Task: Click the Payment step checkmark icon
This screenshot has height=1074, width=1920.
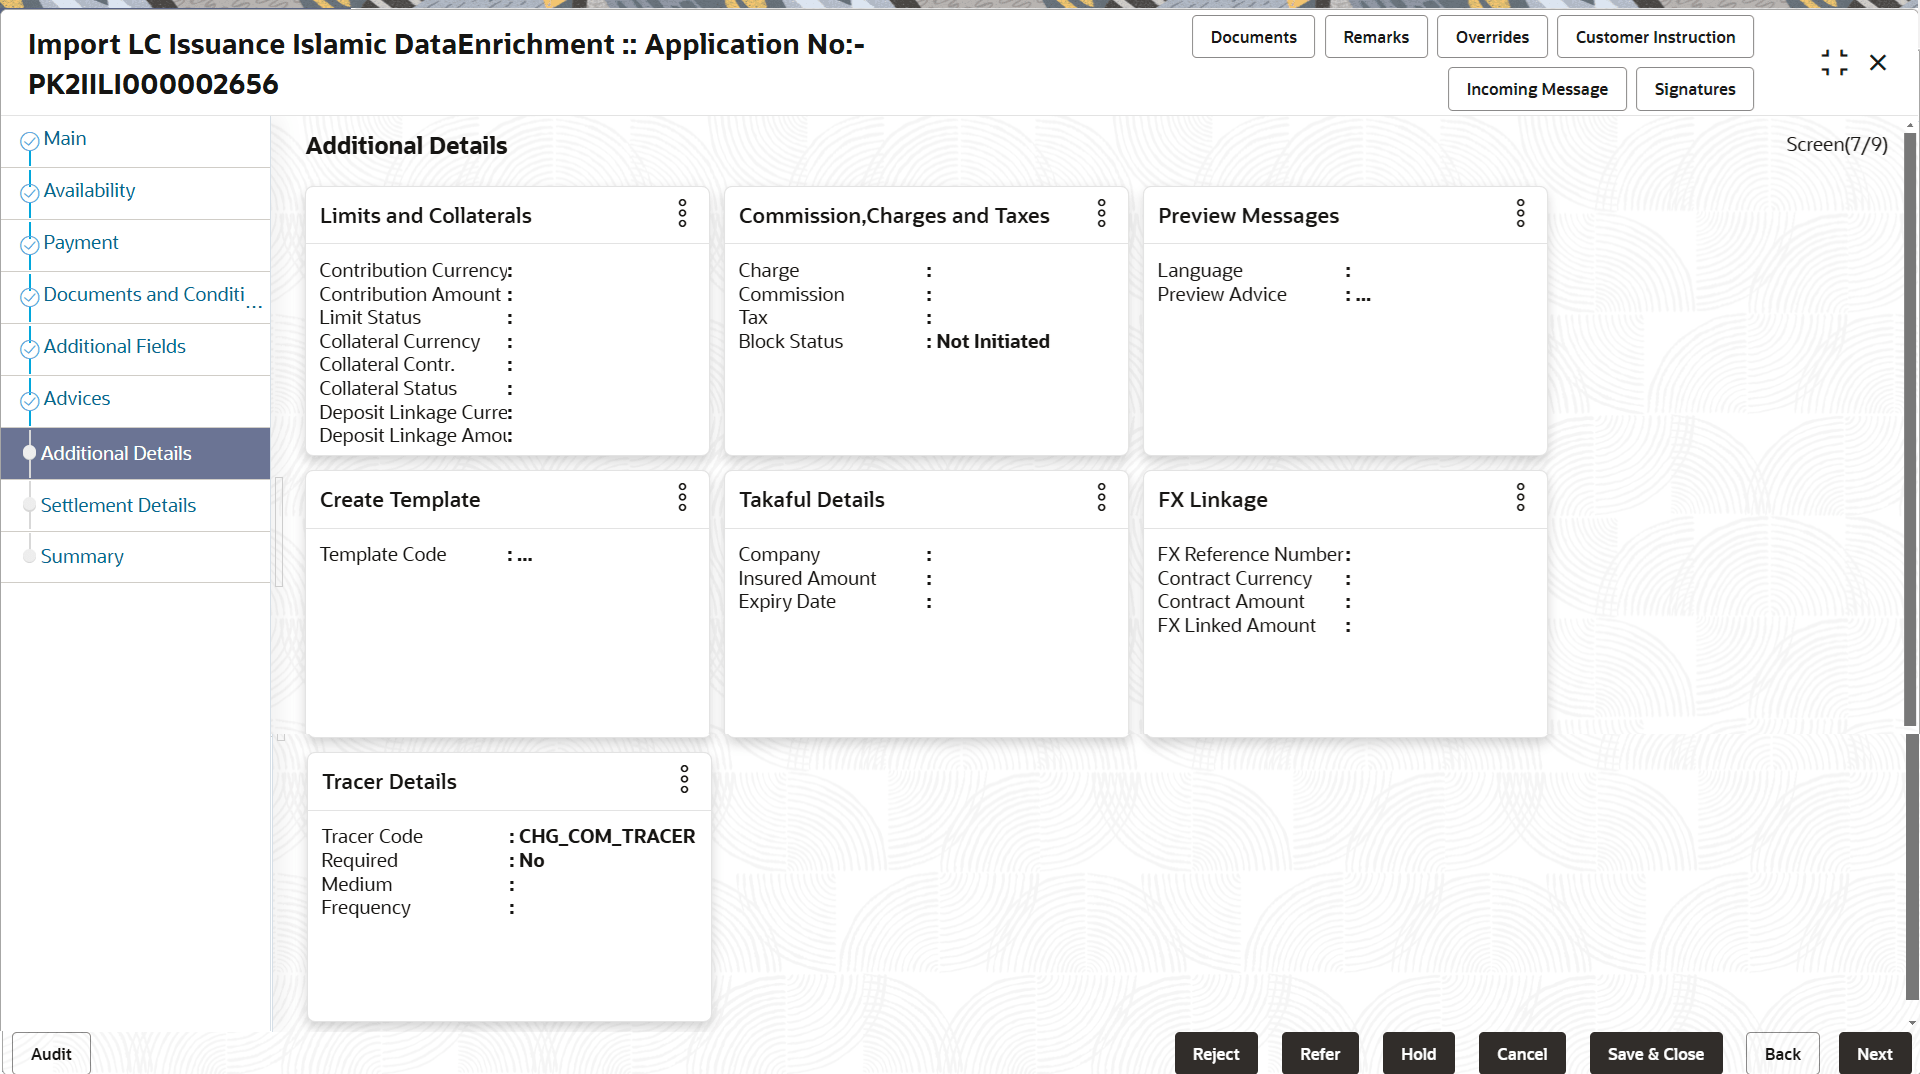Action: 30,245
